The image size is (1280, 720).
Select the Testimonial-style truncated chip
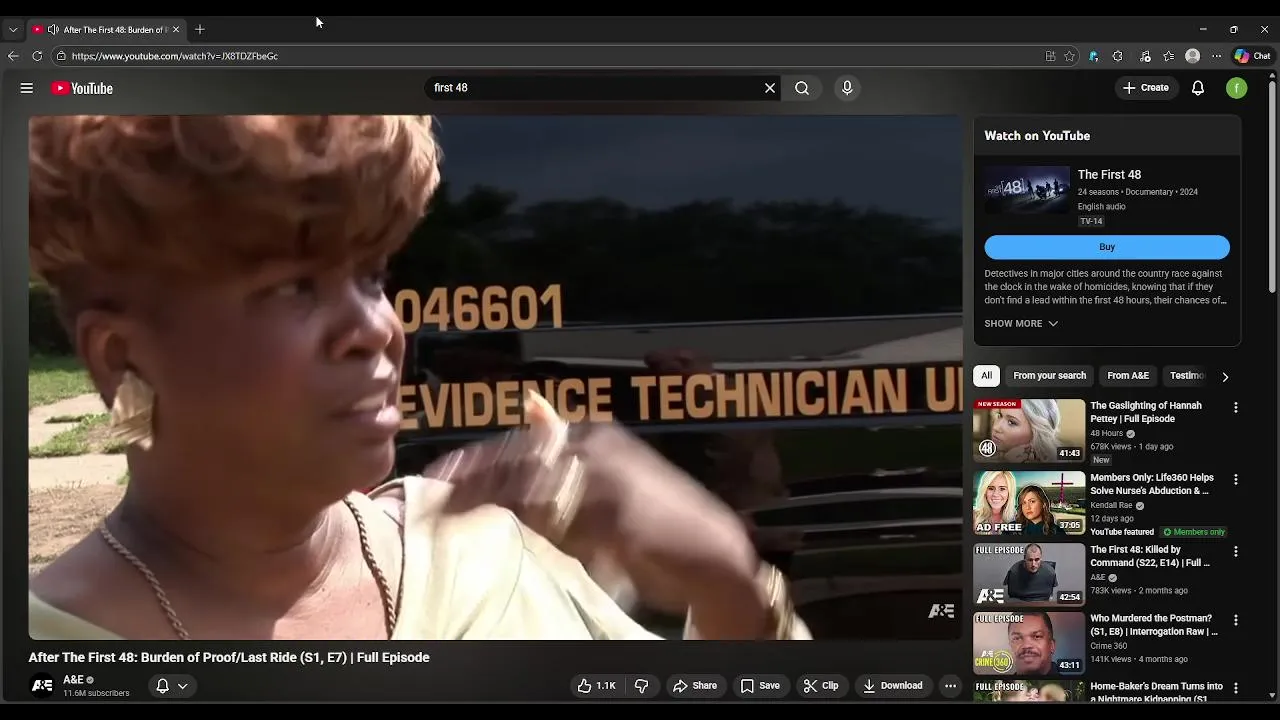pos(1187,376)
